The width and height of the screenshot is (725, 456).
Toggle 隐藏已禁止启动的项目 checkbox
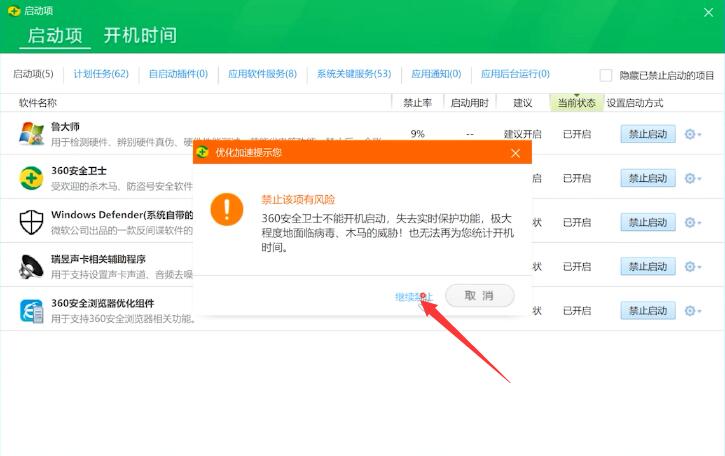point(606,75)
